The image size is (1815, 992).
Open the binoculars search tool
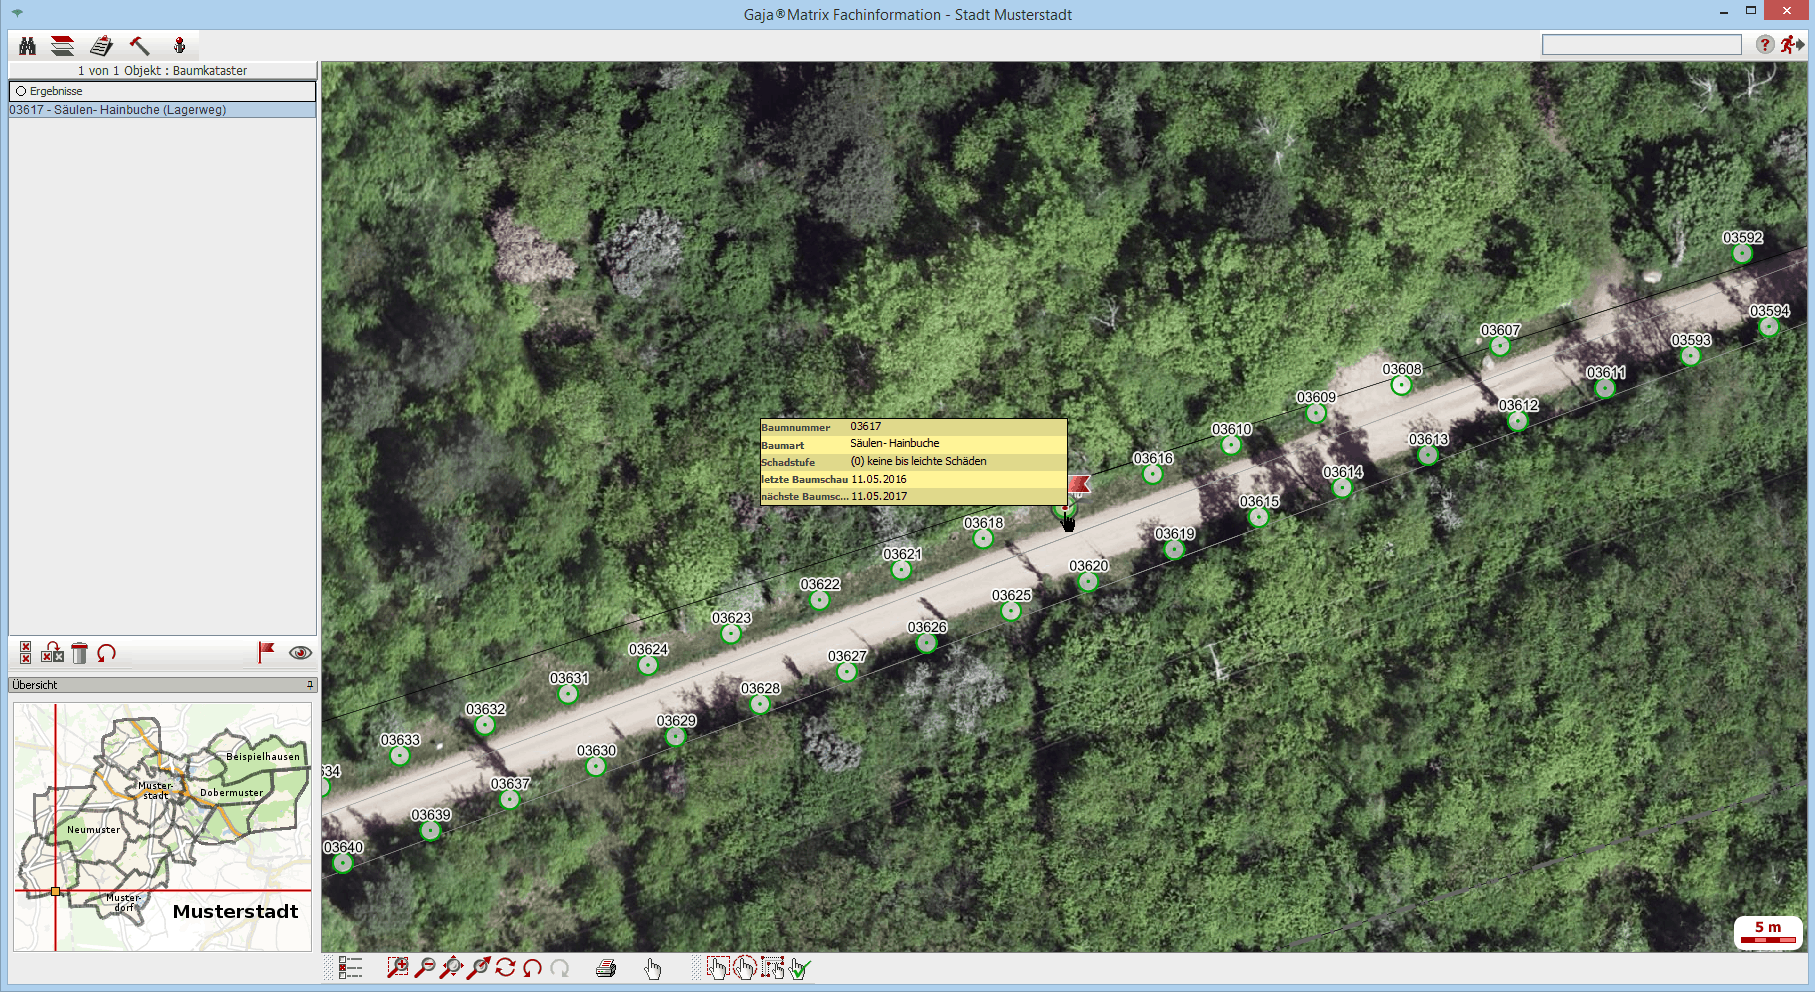(27, 45)
